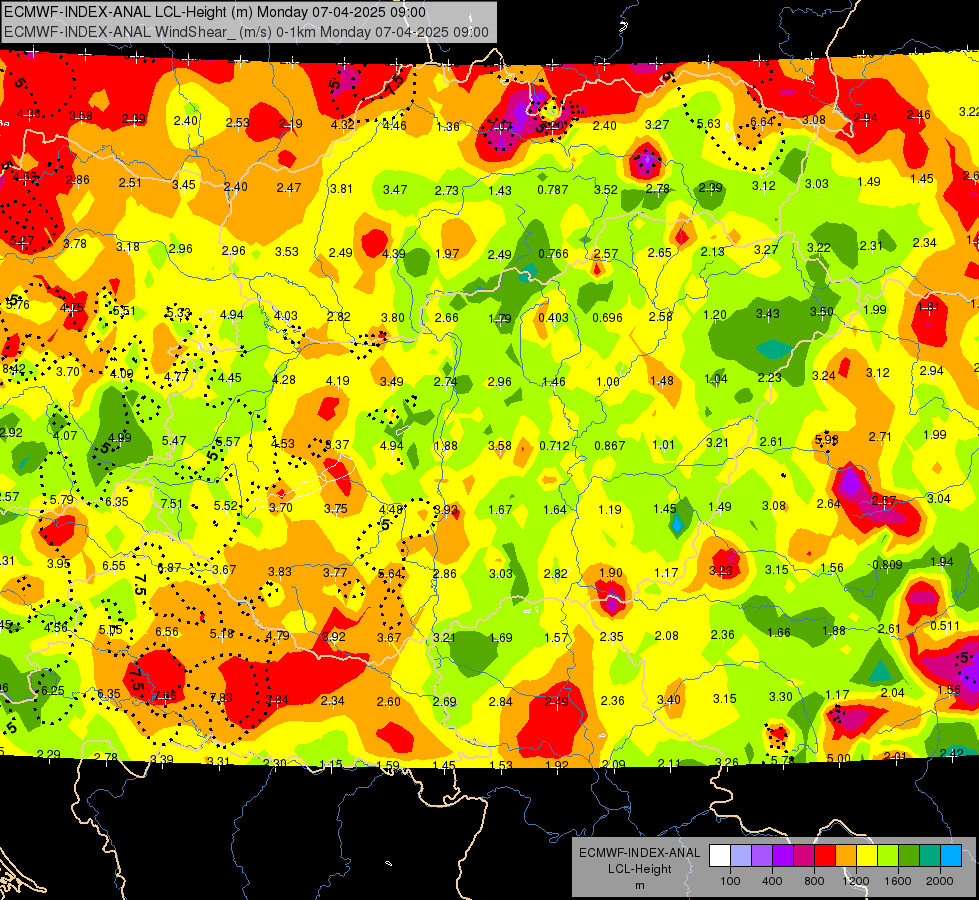
Task: Select the lime green legend swatch
Action: click(888, 856)
